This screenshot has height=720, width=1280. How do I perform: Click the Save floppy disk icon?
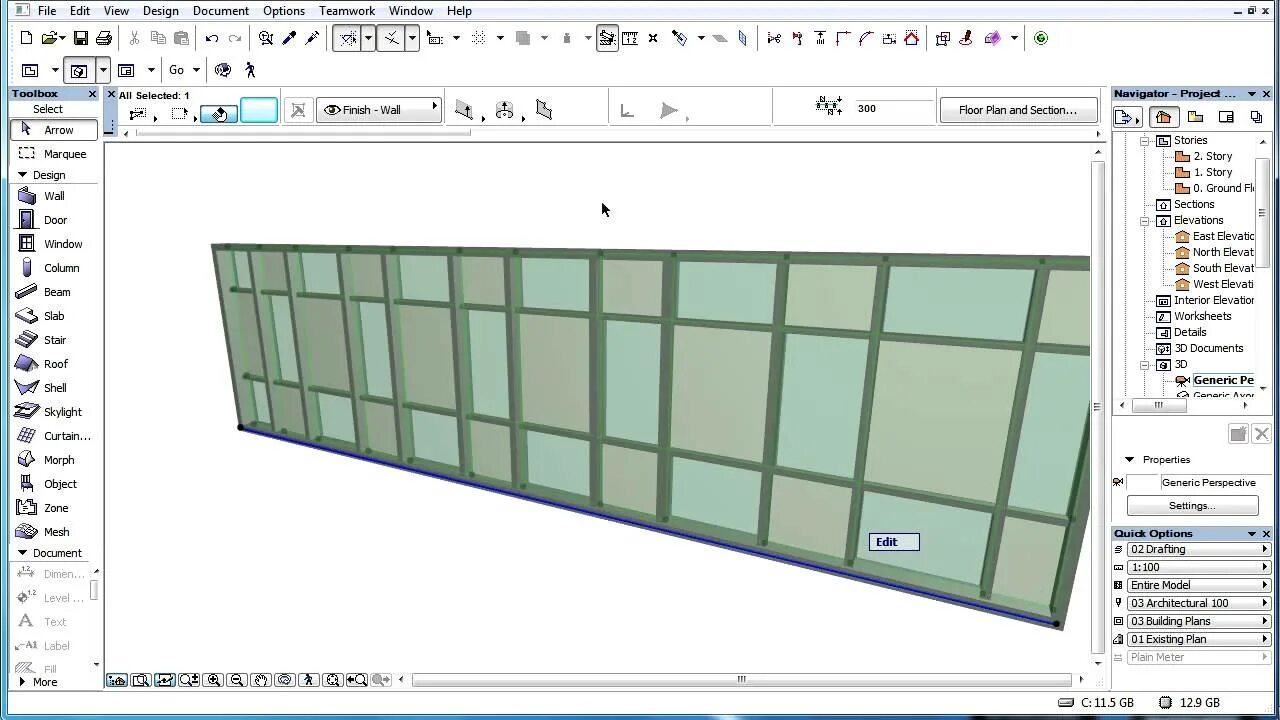click(x=80, y=38)
